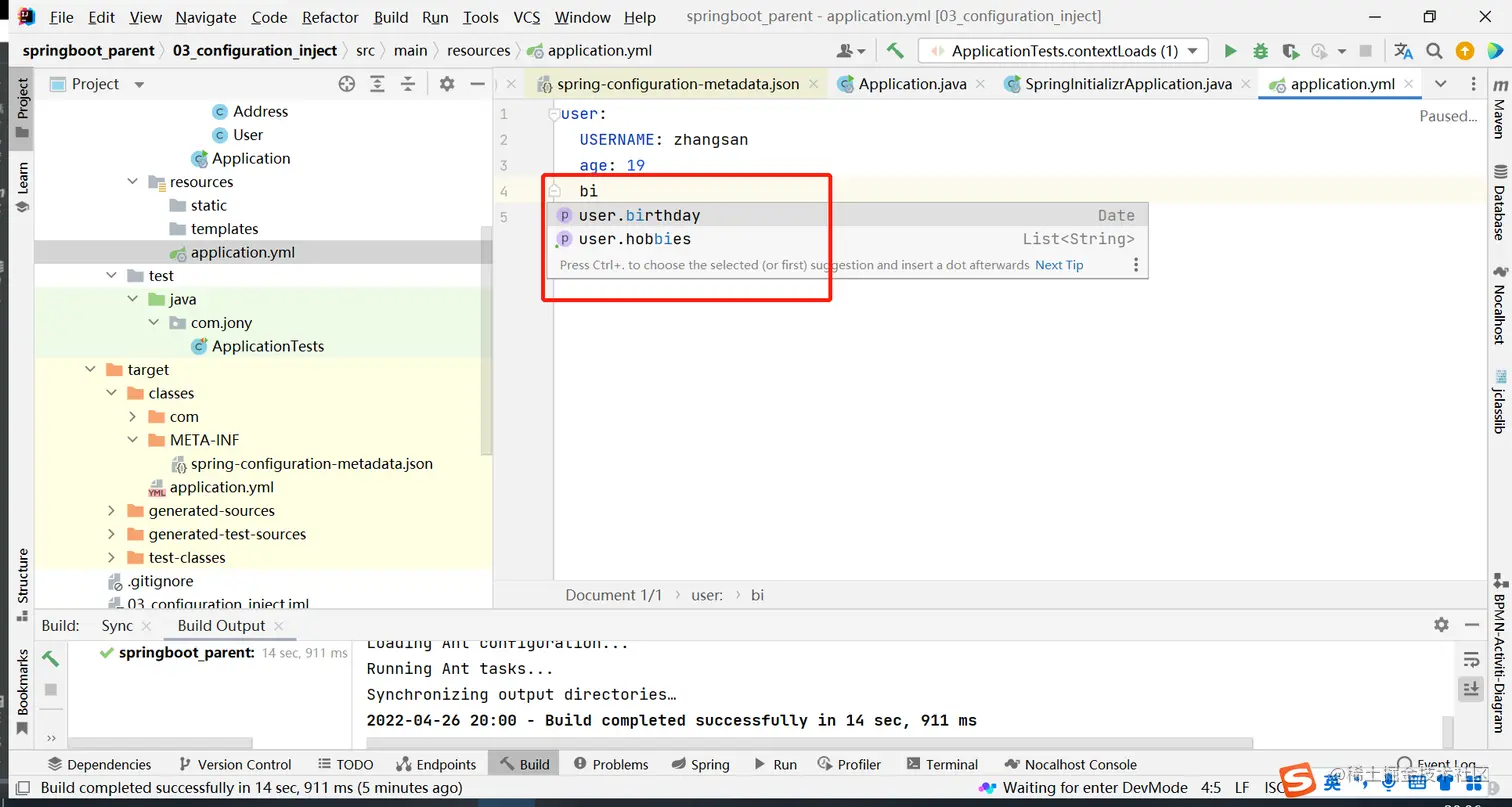Click the rebuild hammer icon in the Build panel
Viewport: 1512px width, 807px height.
(x=50, y=658)
